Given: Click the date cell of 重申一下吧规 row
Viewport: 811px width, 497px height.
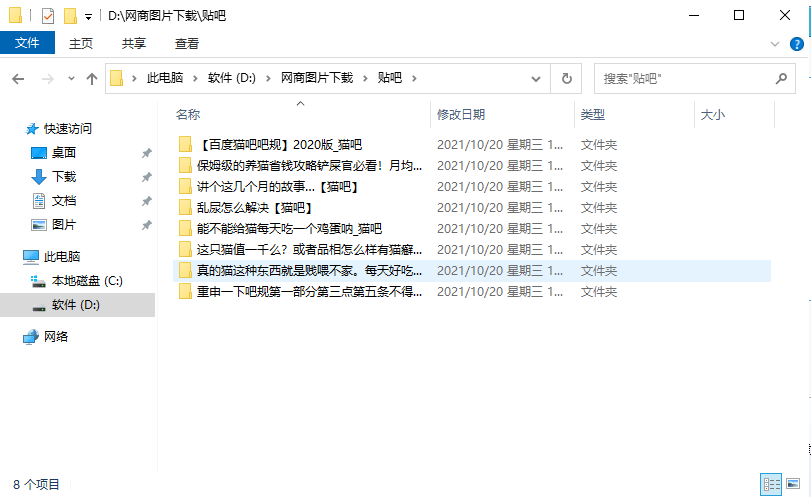Looking at the screenshot, I should [x=500, y=292].
